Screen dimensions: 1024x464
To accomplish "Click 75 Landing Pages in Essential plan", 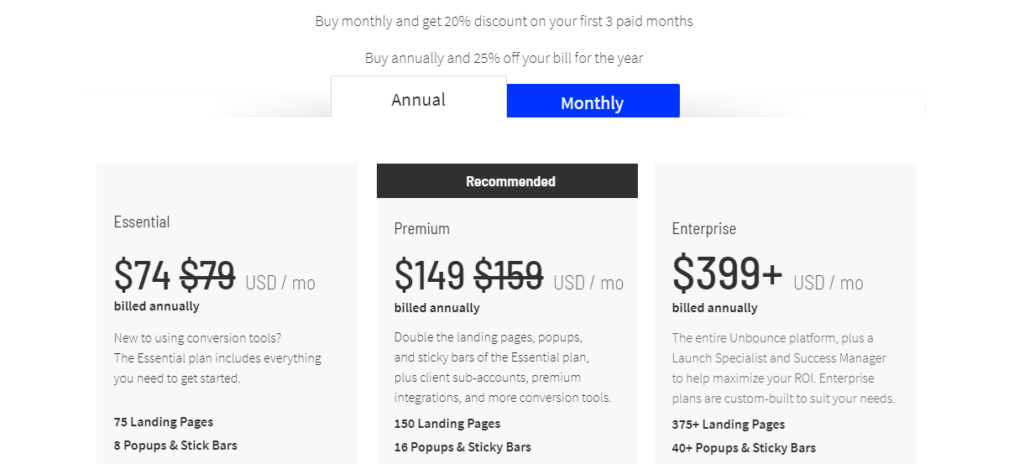I will tap(163, 422).
